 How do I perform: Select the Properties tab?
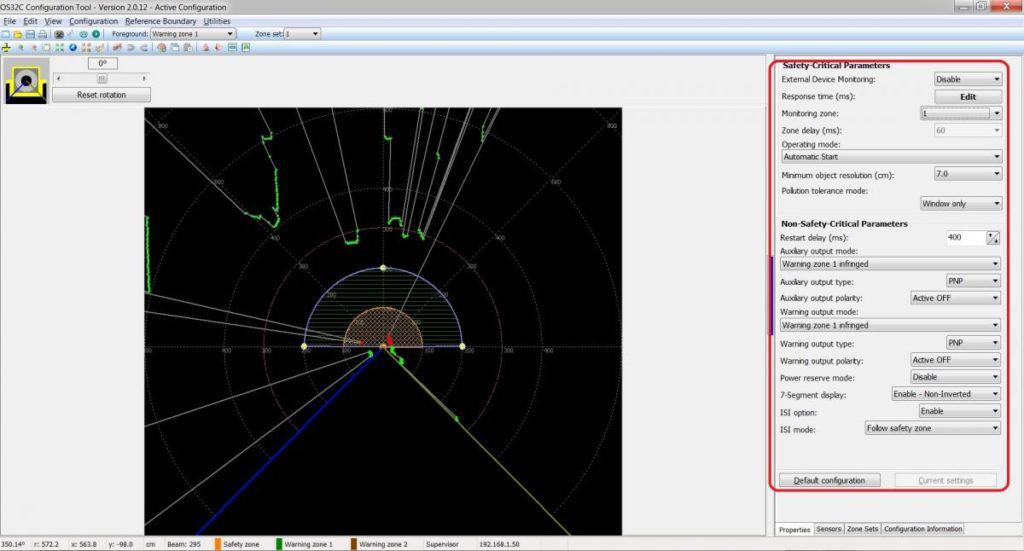[794, 529]
